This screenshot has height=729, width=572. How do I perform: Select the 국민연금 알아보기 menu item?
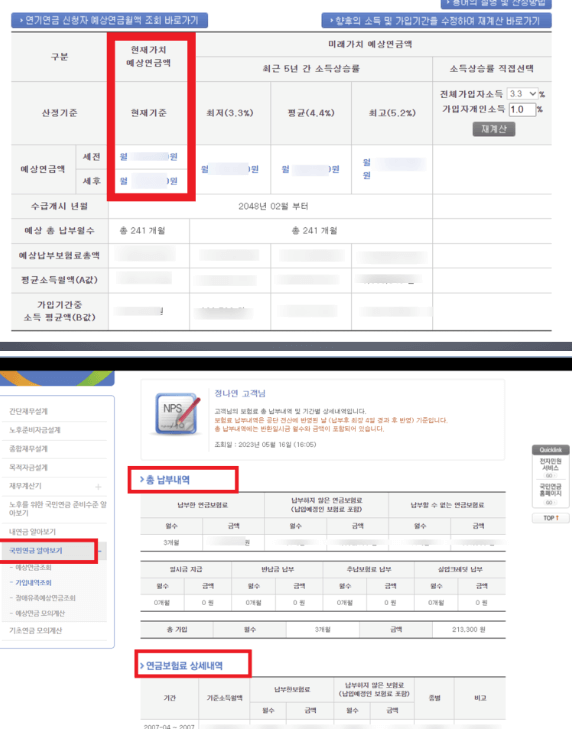pos(36,550)
